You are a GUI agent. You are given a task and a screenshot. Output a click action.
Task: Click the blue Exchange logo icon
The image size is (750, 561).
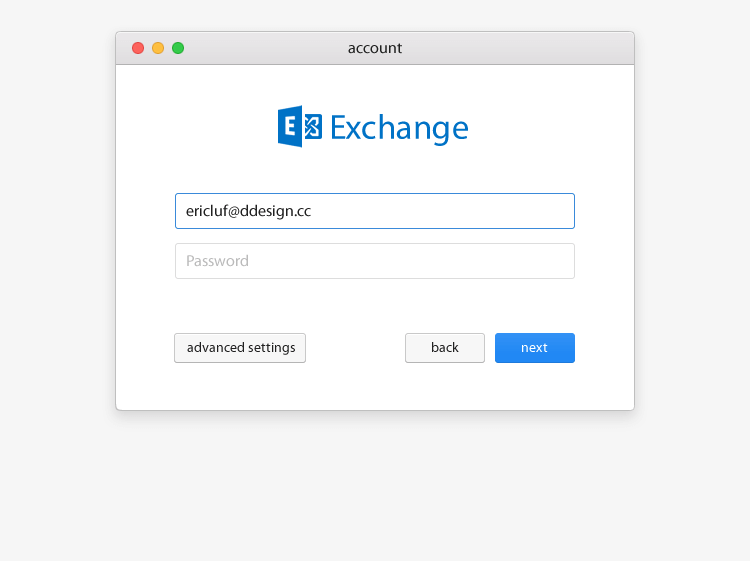(x=300, y=127)
